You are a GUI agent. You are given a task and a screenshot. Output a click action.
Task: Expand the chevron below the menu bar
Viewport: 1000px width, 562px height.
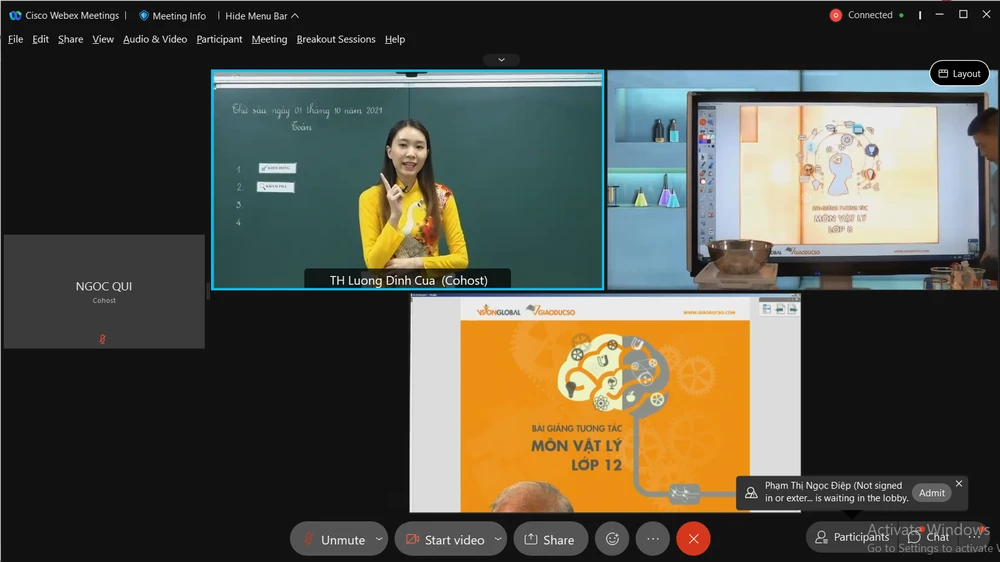point(501,60)
